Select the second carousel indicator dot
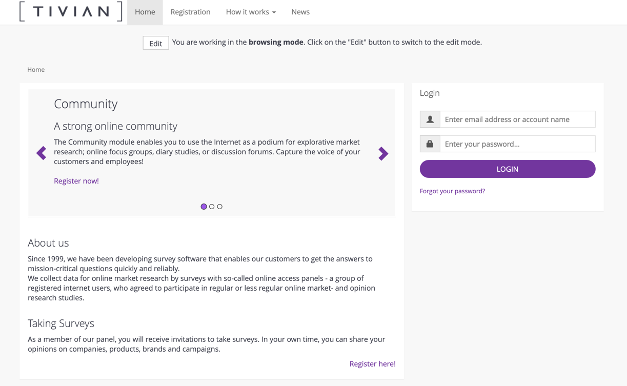This screenshot has width=627, height=386. [212, 206]
